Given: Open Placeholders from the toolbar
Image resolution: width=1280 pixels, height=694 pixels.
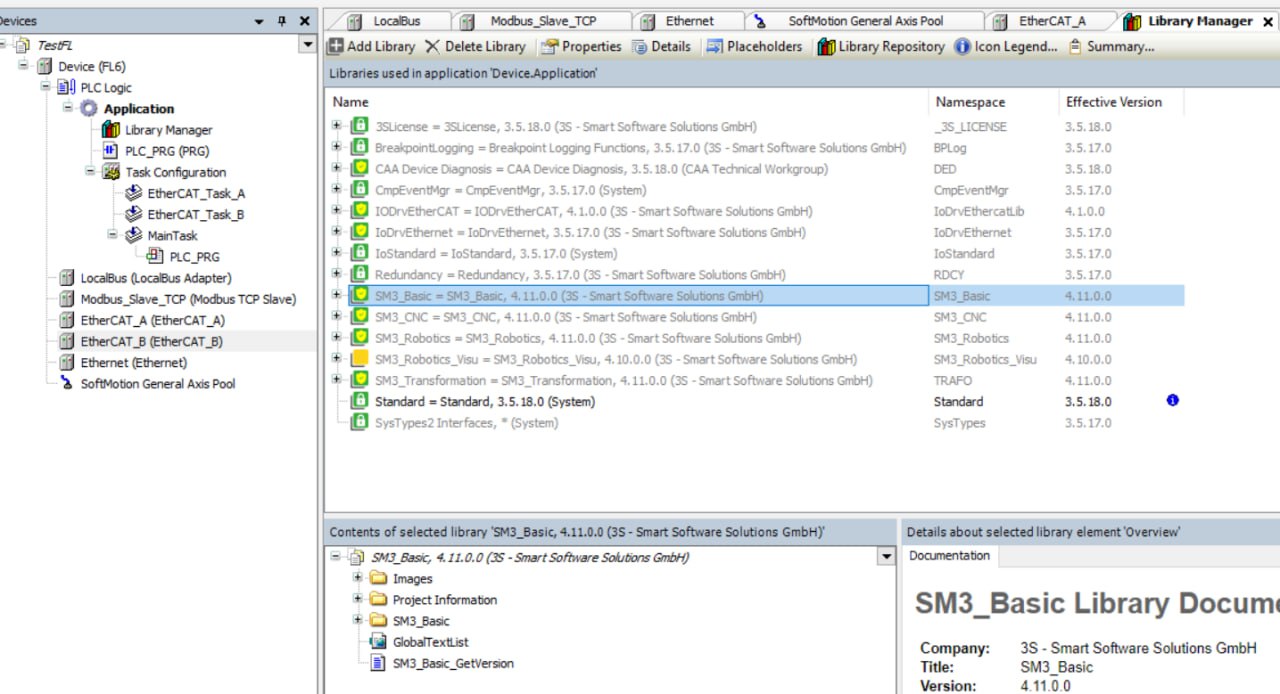Looking at the screenshot, I should 754,46.
